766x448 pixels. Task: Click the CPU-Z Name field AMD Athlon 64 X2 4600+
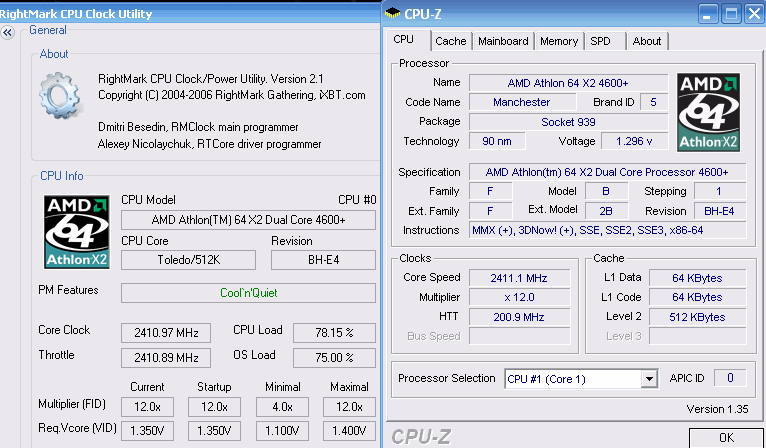pos(568,83)
